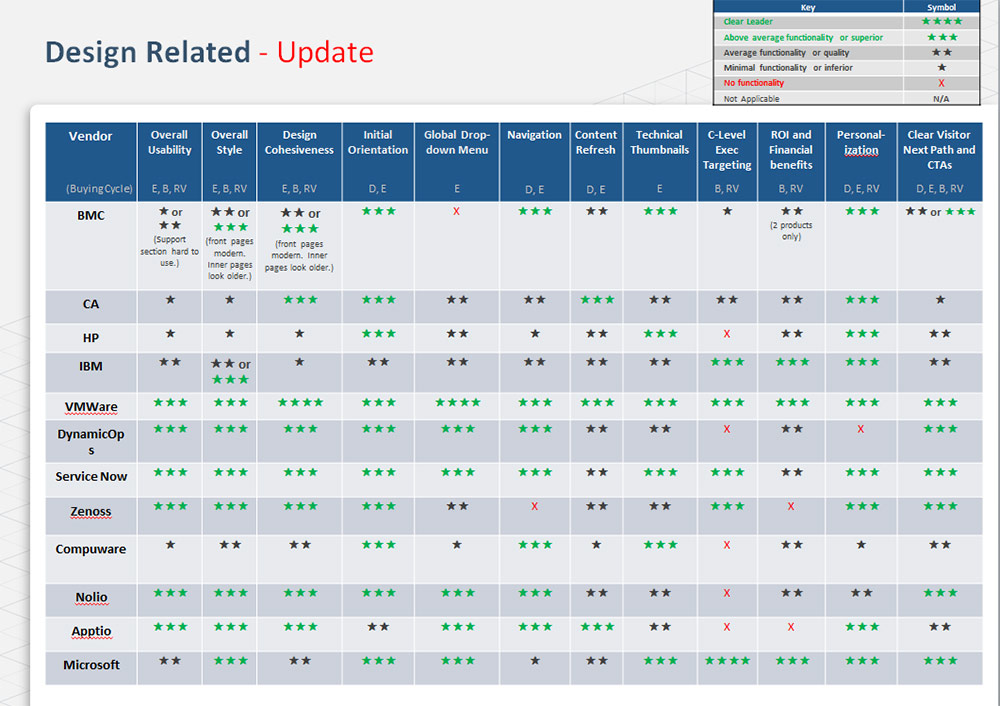Select the Technical Thumbnails column header
Image resolution: width=1000 pixels, height=706 pixels.
659,142
